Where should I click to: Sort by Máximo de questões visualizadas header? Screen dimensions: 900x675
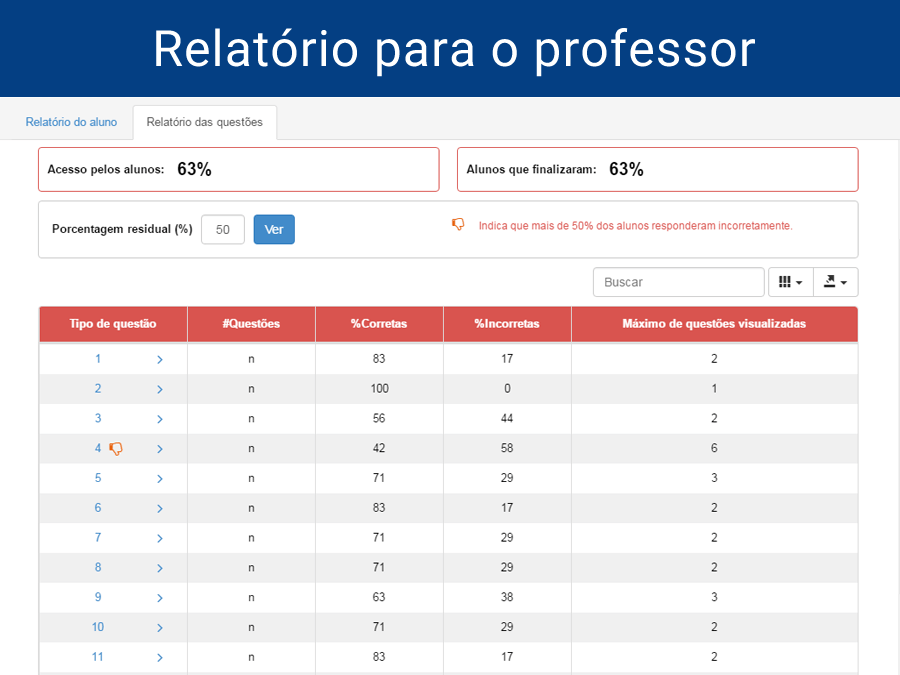tap(714, 324)
